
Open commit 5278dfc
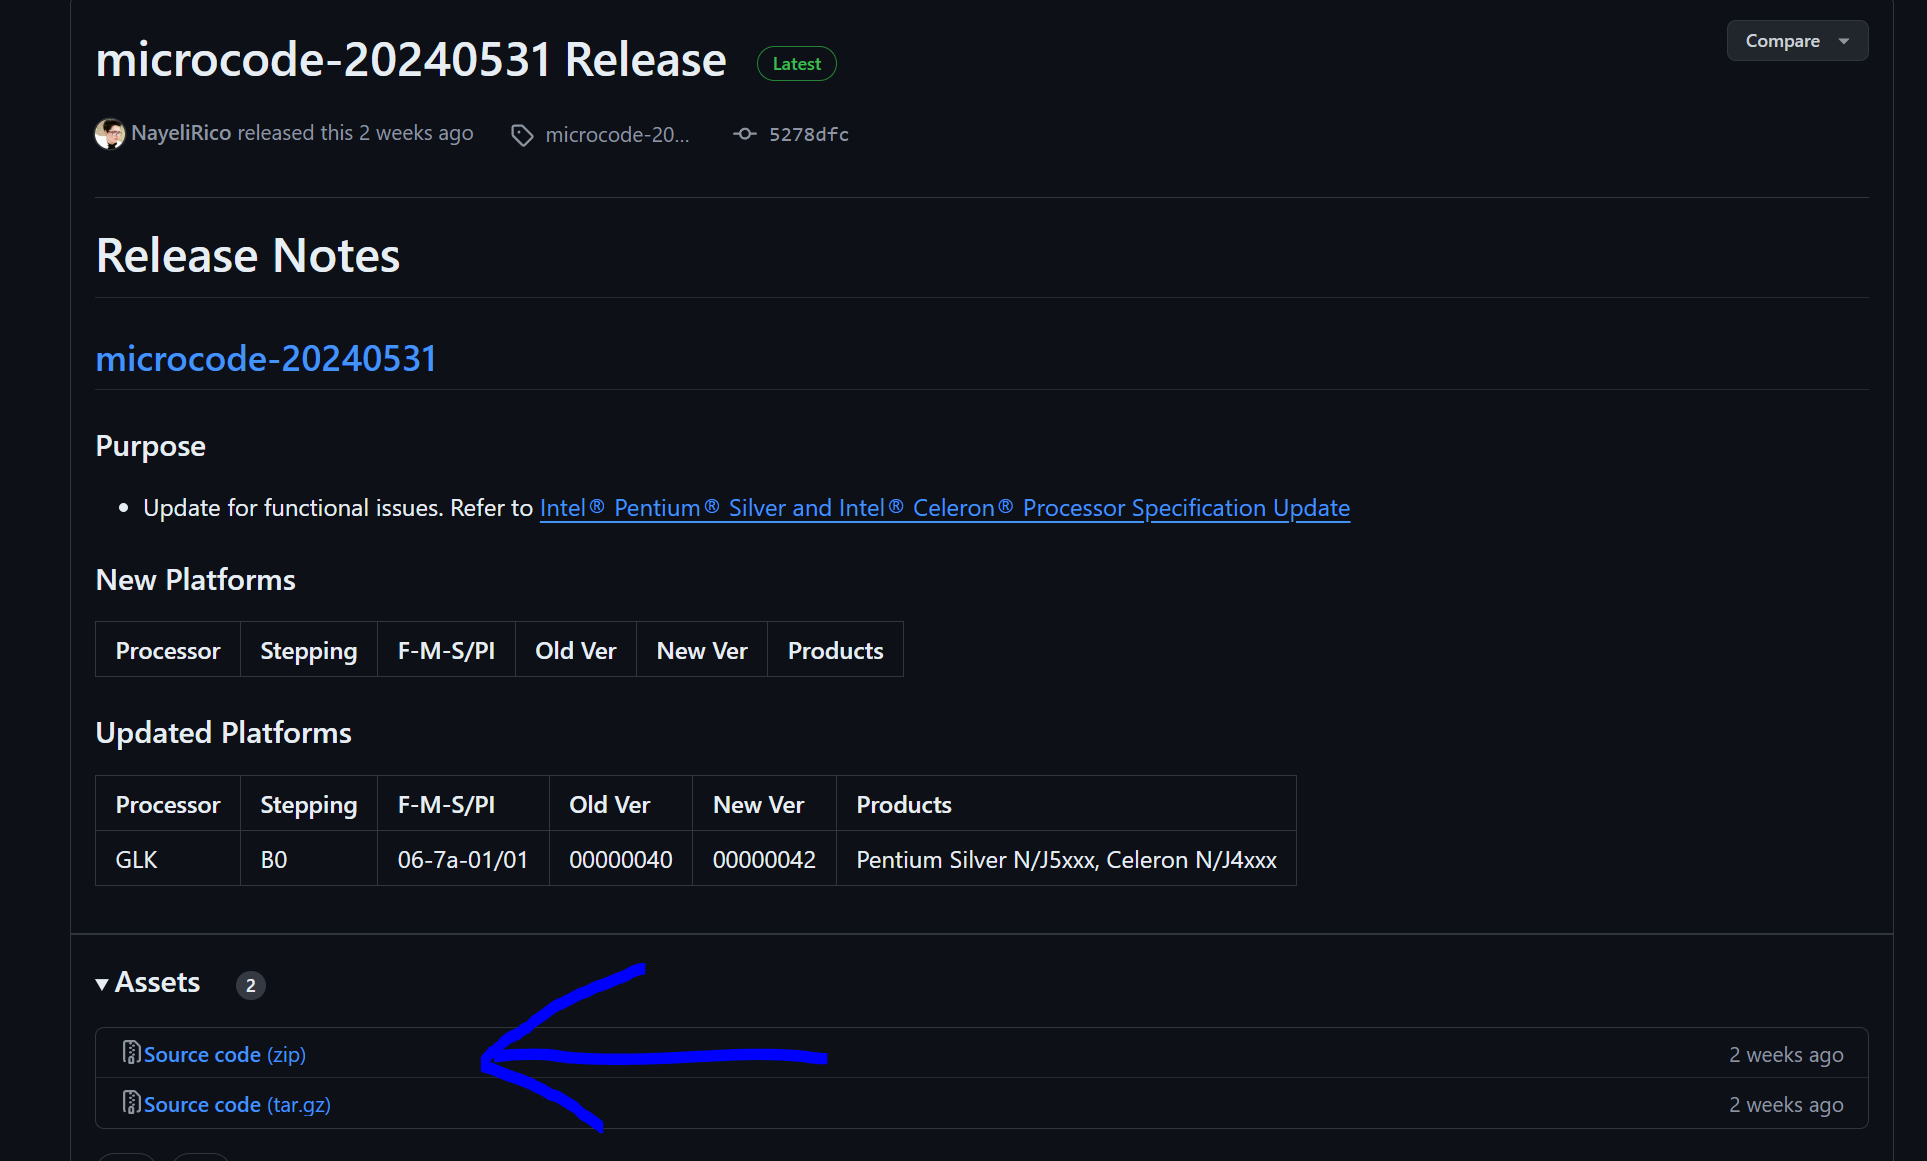click(808, 135)
